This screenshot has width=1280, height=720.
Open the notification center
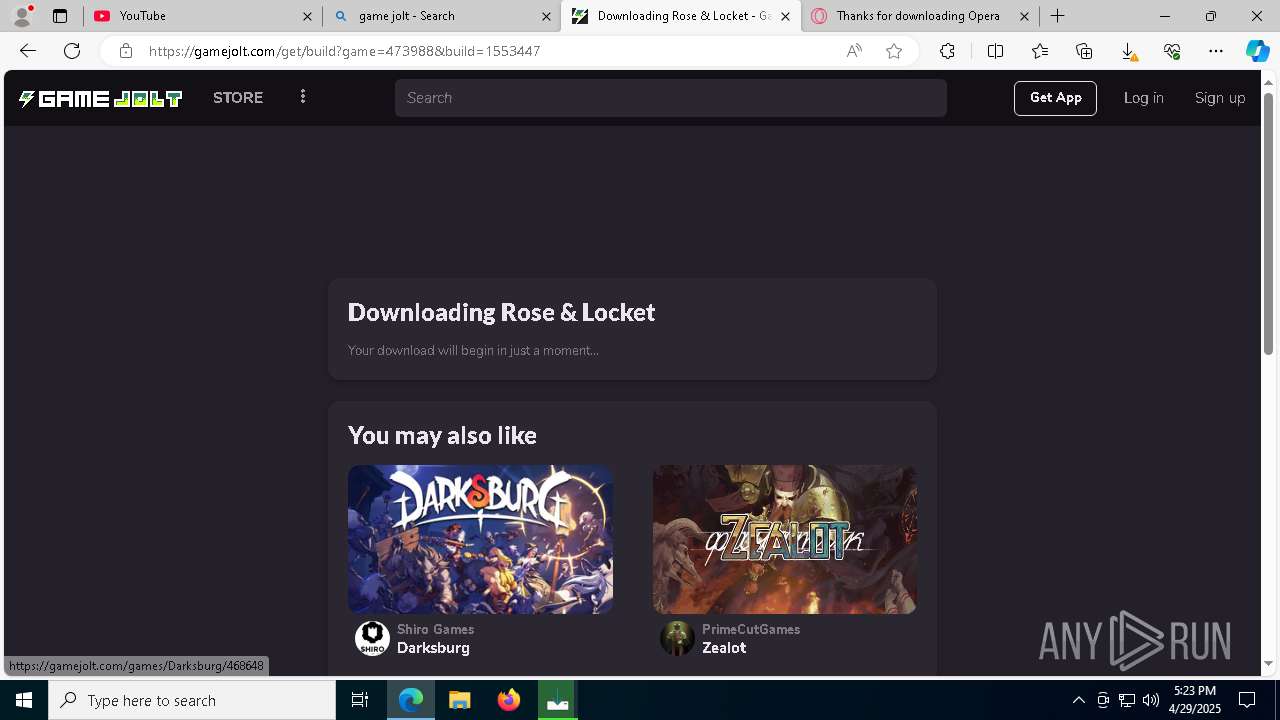click(x=1247, y=700)
